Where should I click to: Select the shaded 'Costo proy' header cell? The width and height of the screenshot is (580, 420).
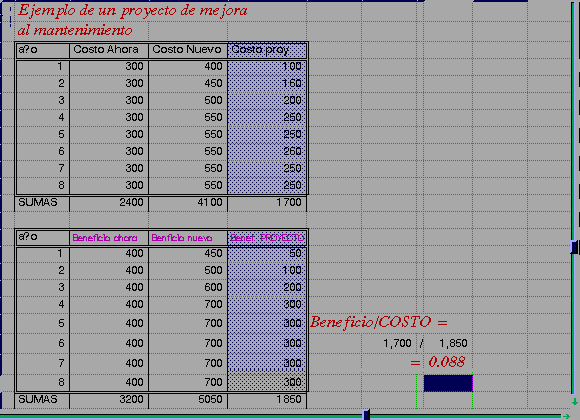coord(267,50)
